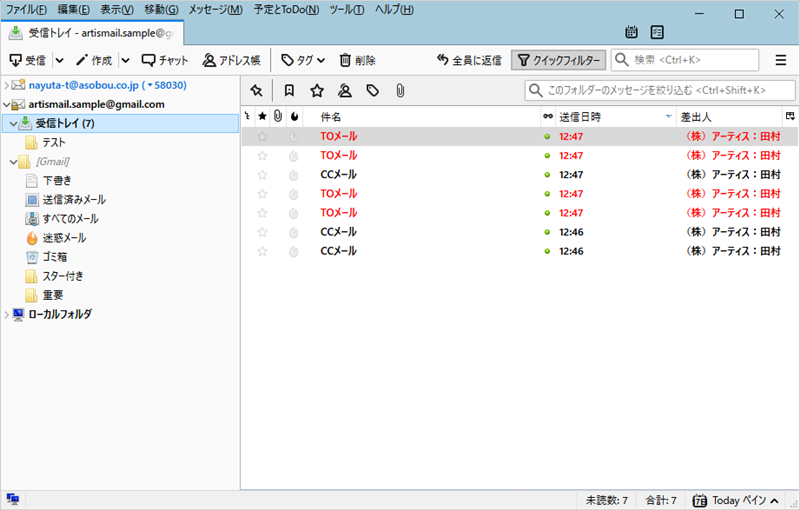Sort by the star column header

tap(262, 117)
